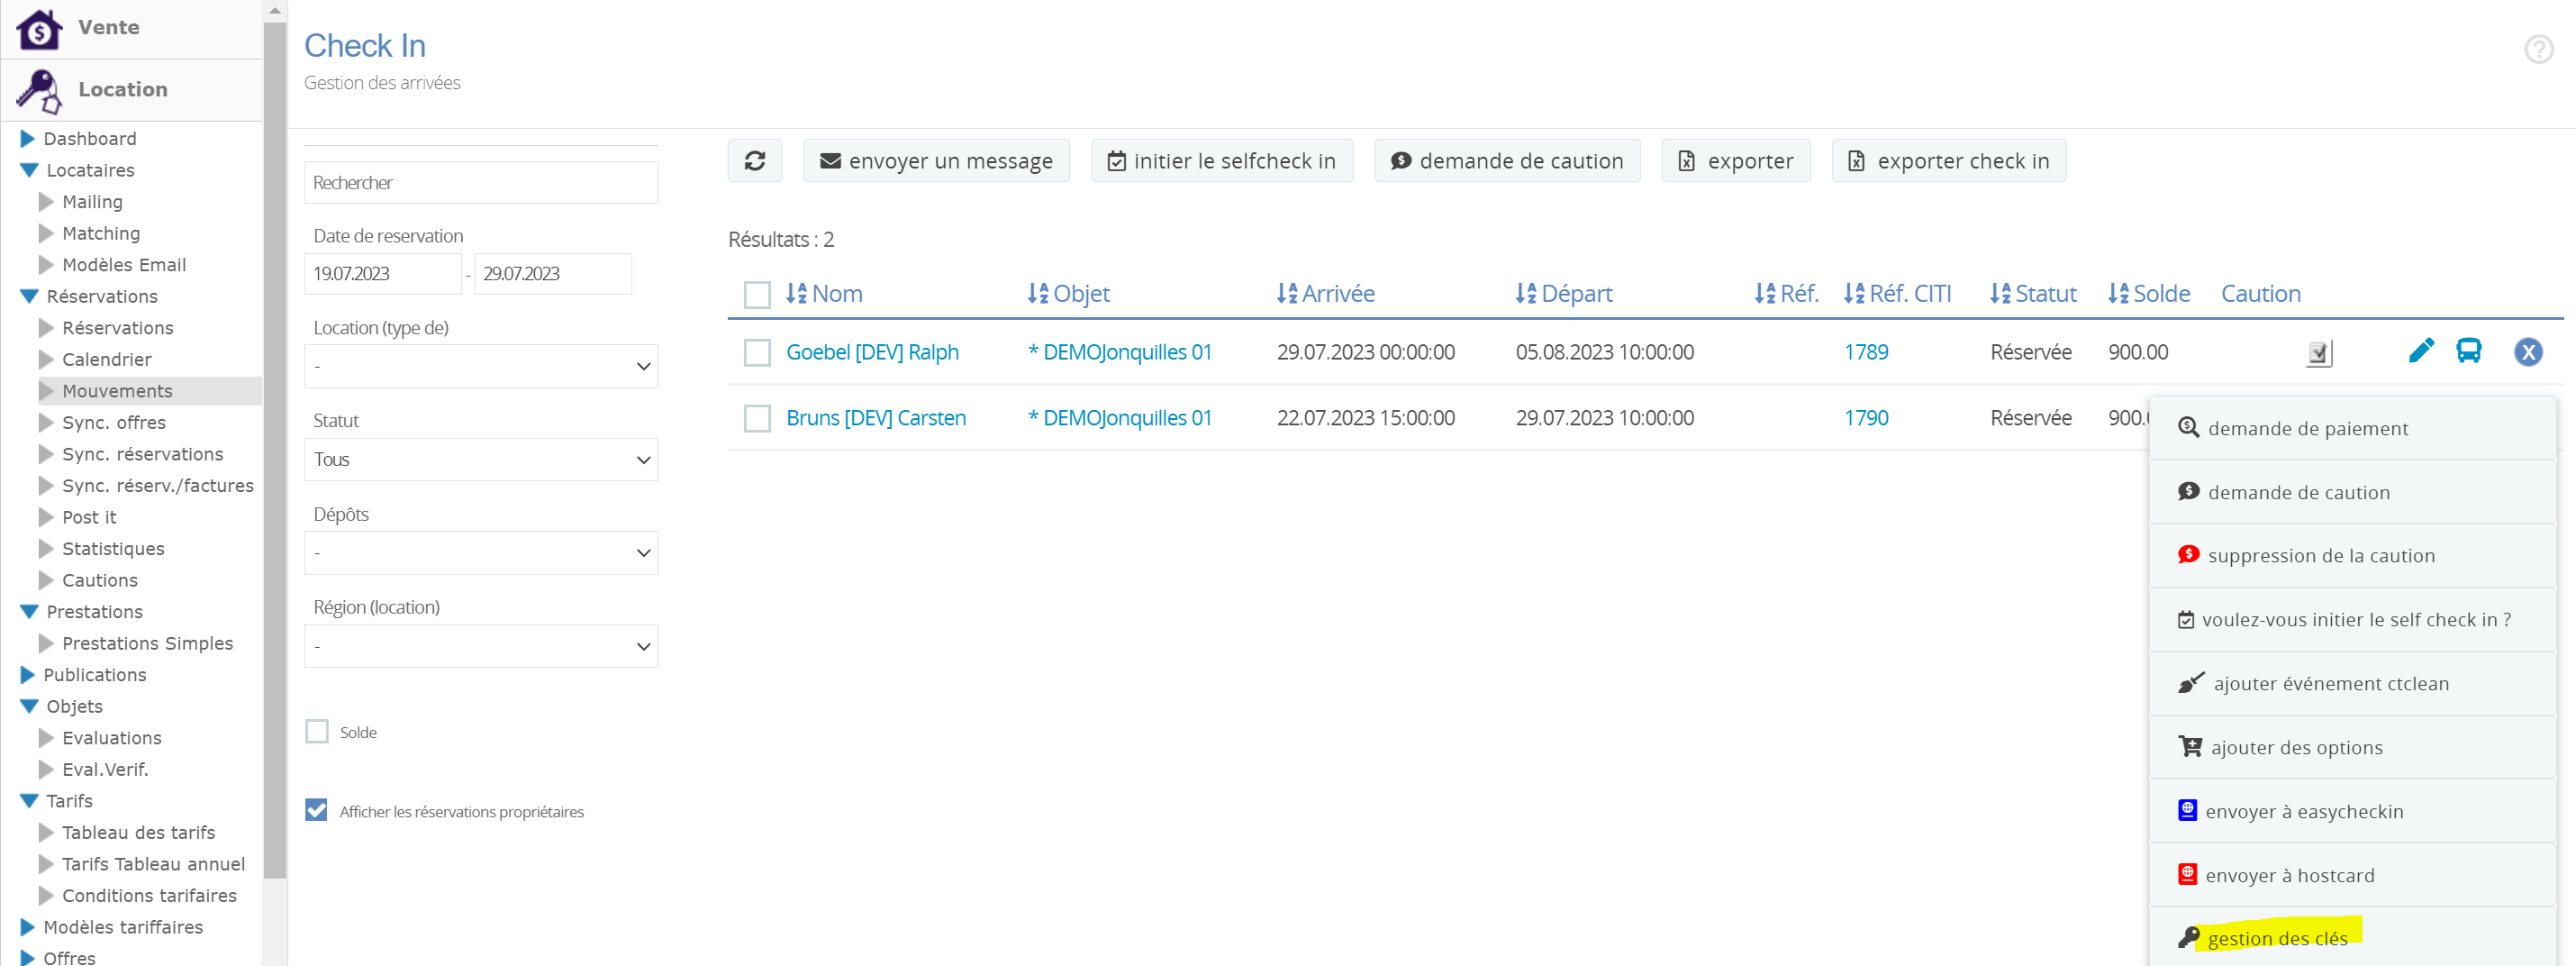Click the sidebar scroll-up arrow

[x=275, y=10]
